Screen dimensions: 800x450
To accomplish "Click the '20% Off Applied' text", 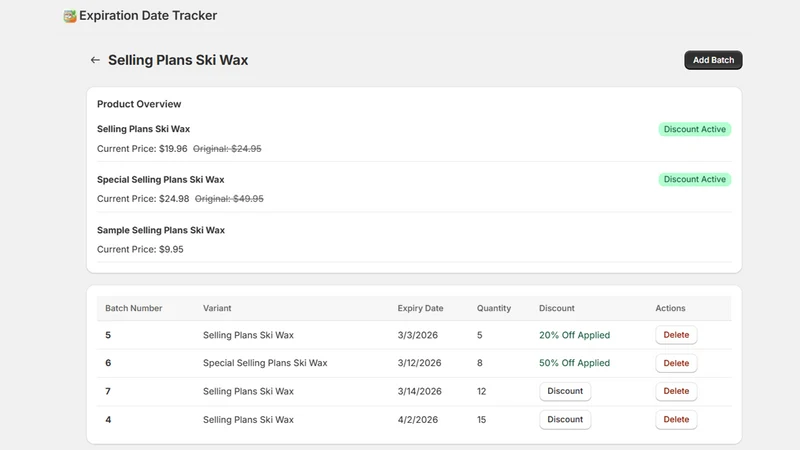I will [574, 335].
